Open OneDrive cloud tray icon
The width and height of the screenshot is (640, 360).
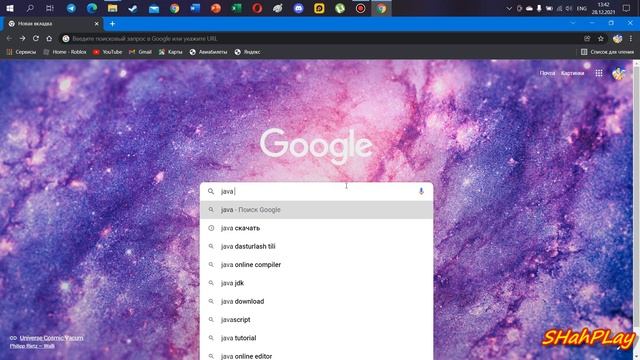tap(529, 8)
